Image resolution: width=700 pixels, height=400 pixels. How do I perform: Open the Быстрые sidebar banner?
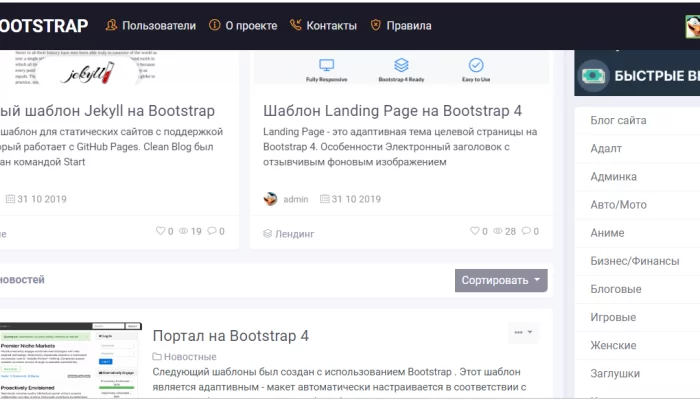[637, 73]
